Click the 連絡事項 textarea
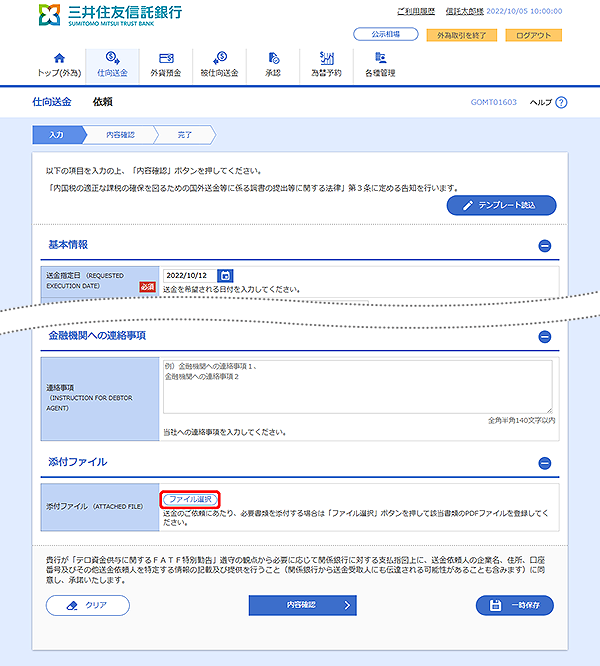Viewport: 600px width, 666px height. pyautogui.click(x=358, y=387)
